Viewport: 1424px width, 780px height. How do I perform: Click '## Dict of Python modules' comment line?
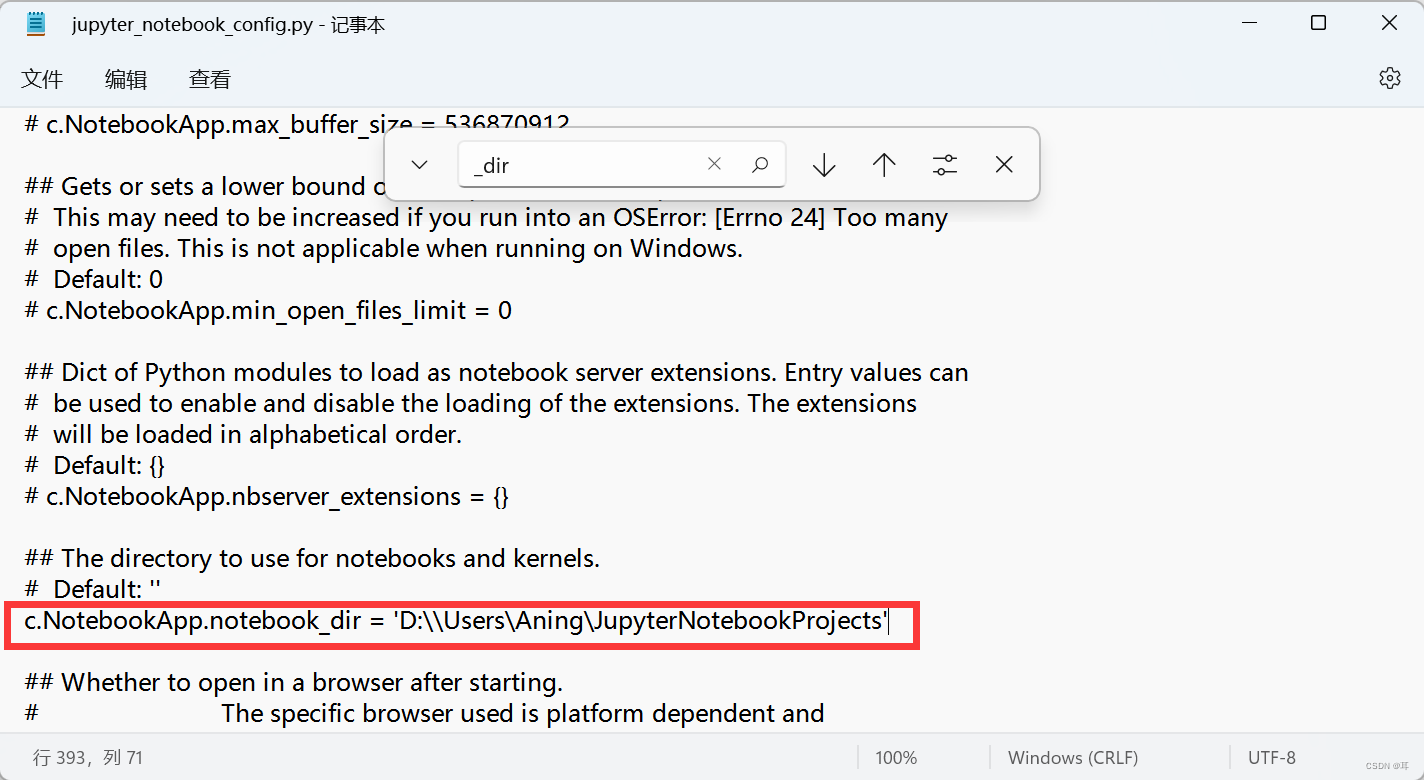tap(496, 372)
